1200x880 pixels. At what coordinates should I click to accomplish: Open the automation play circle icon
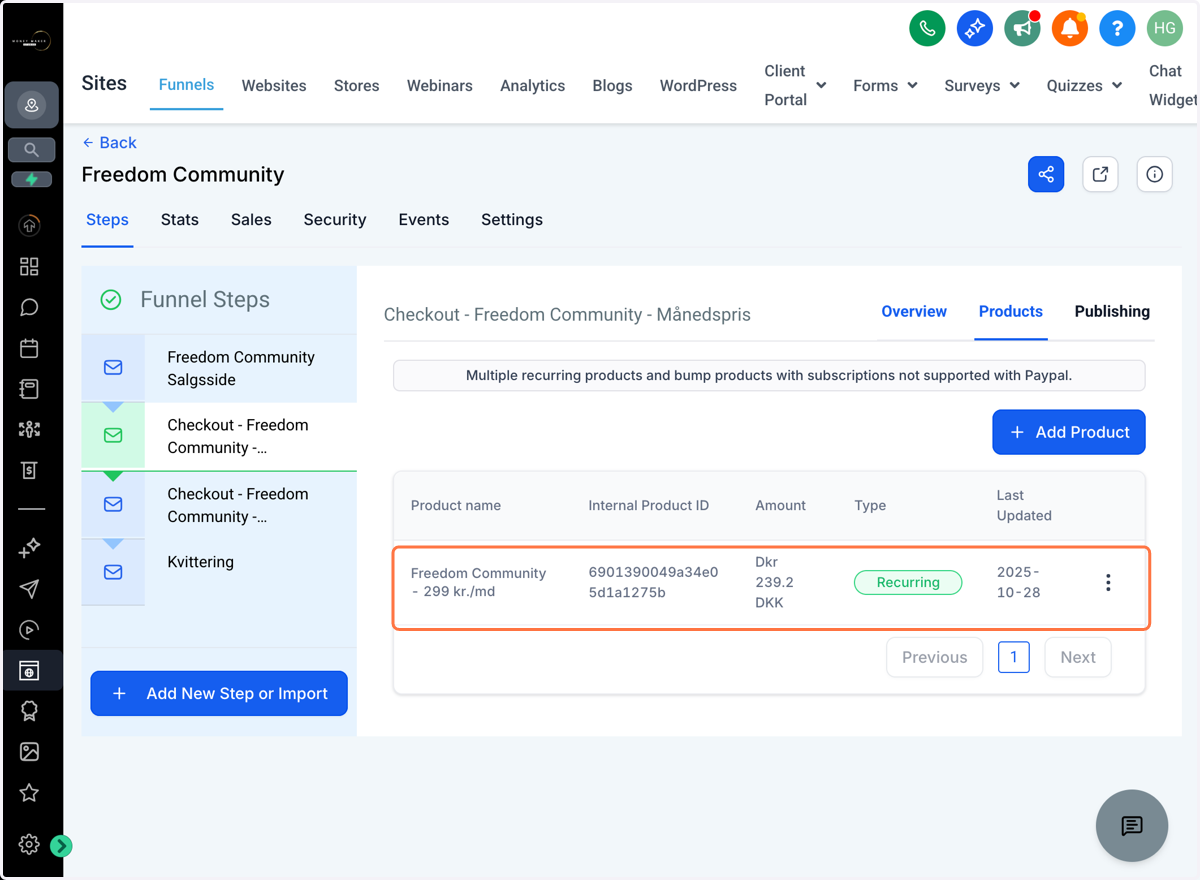[x=29, y=630]
